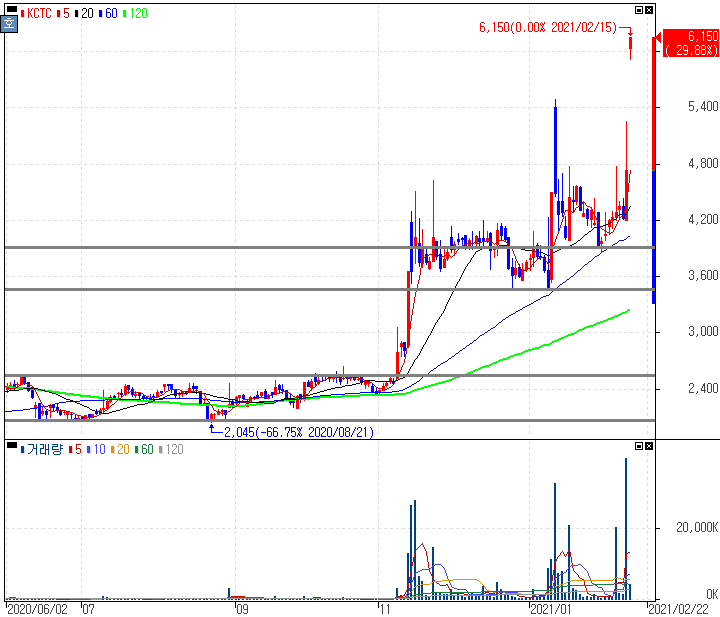Click the 2,400 price axis label

(x=703, y=388)
